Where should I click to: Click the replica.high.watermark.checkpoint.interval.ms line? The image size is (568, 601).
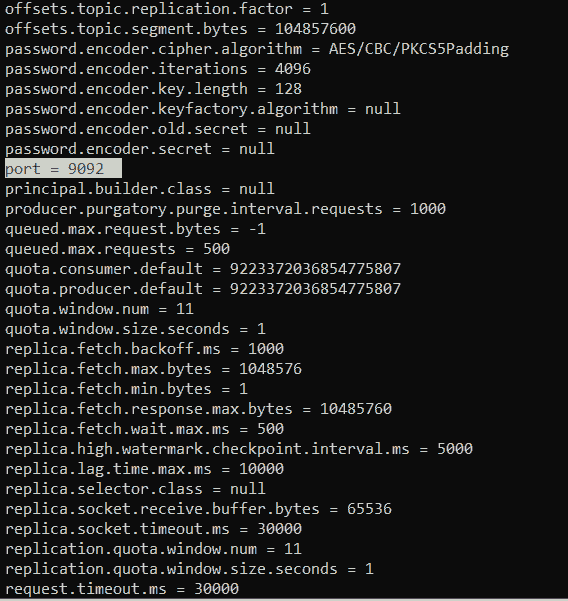tap(239, 449)
